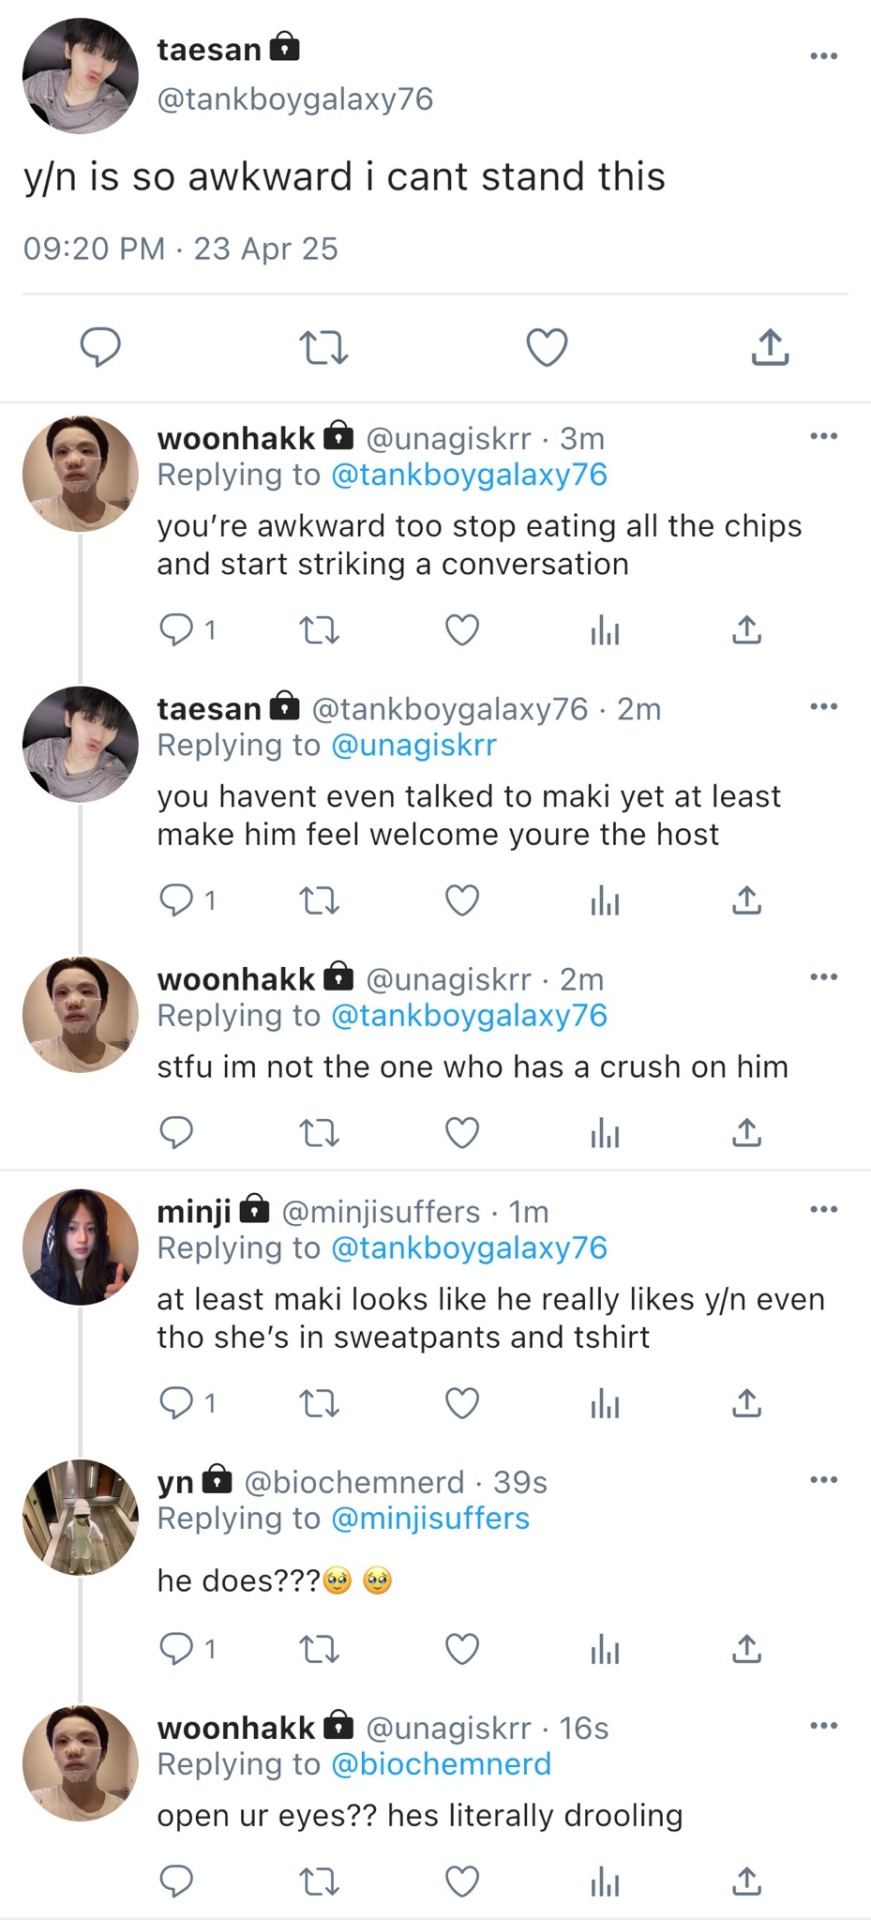The image size is (871, 1920).
Task: View taesan's profile picture at top
Action: click(80, 75)
